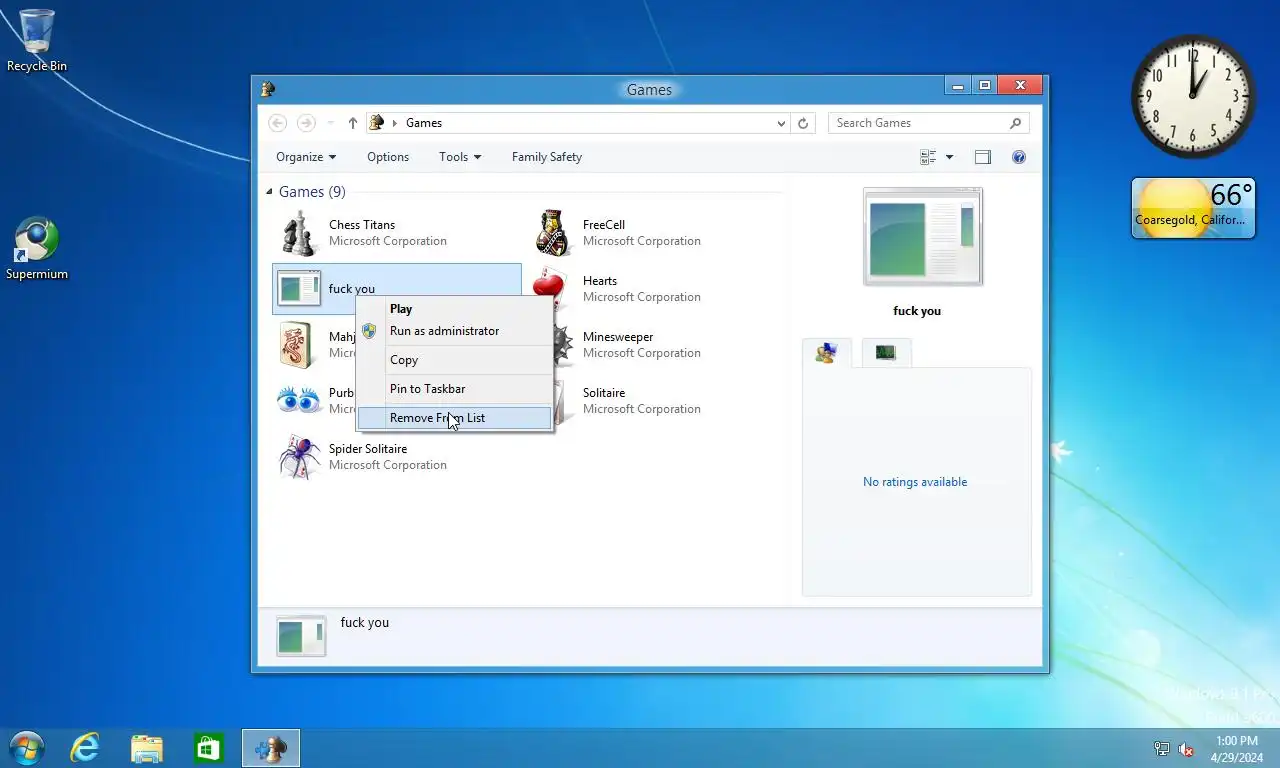This screenshot has width=1280, height=768.
Task: Switch to the ratings tab in details pane
Action: pyautogui.click(x=826, y=353)
